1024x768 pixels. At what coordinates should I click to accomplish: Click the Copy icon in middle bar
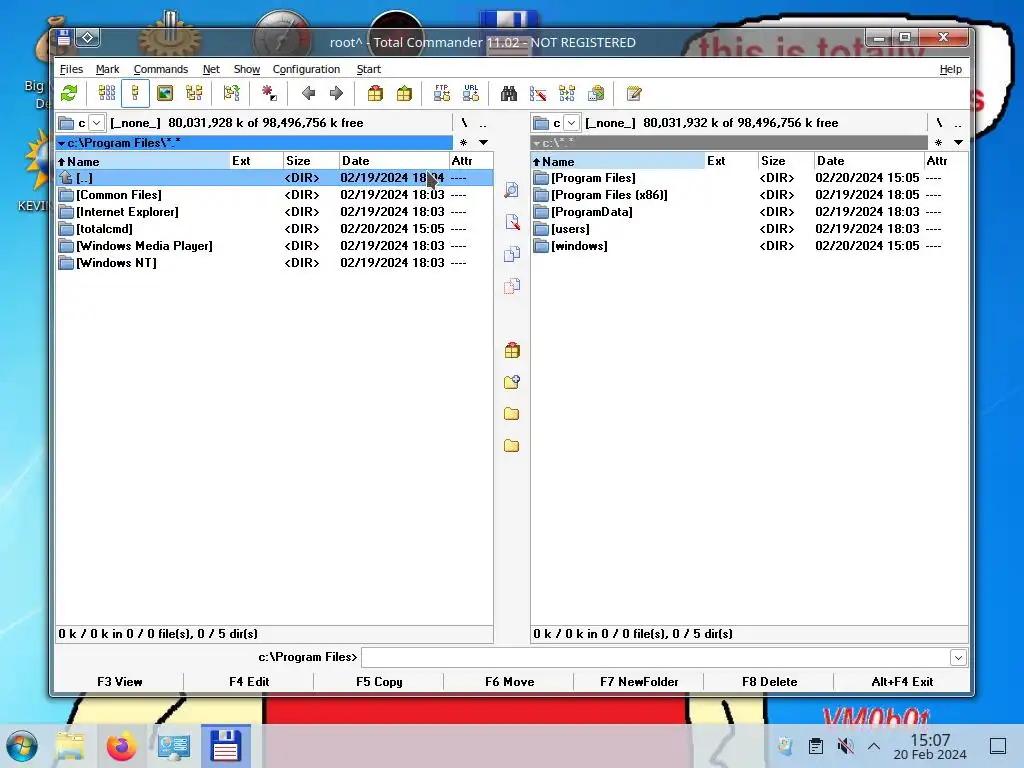[x=512, y=254]
